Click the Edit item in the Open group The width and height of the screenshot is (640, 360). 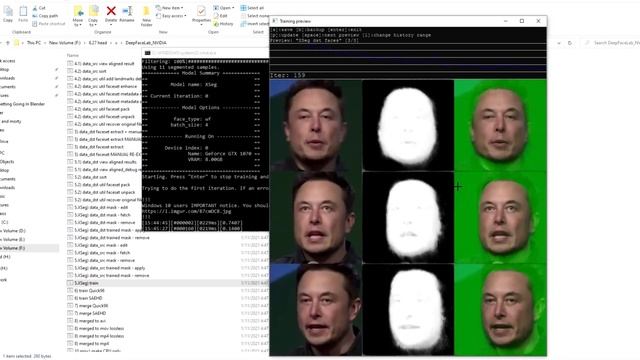coord(220,16)
